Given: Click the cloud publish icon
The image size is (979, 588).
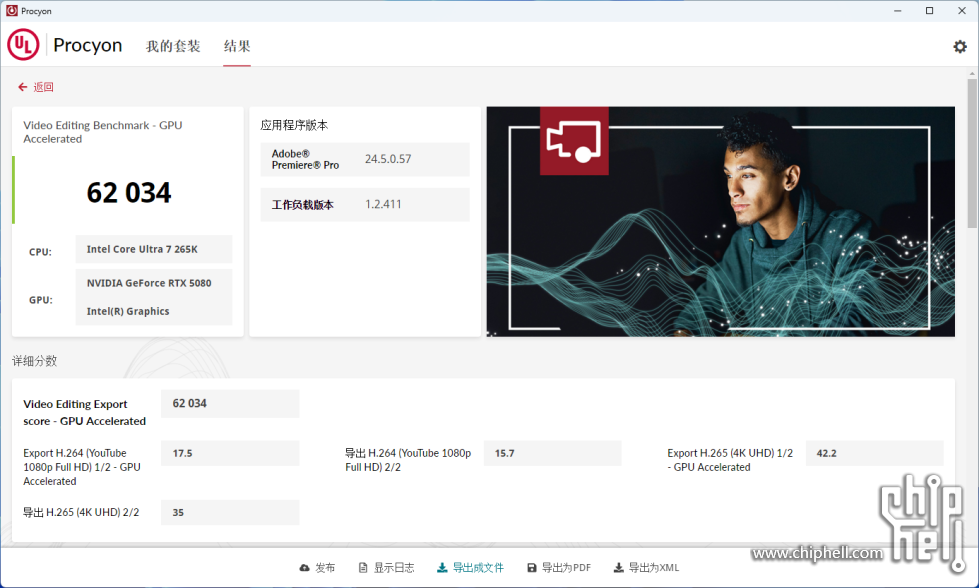Looking at the screenshot, I should click(305, 567).
